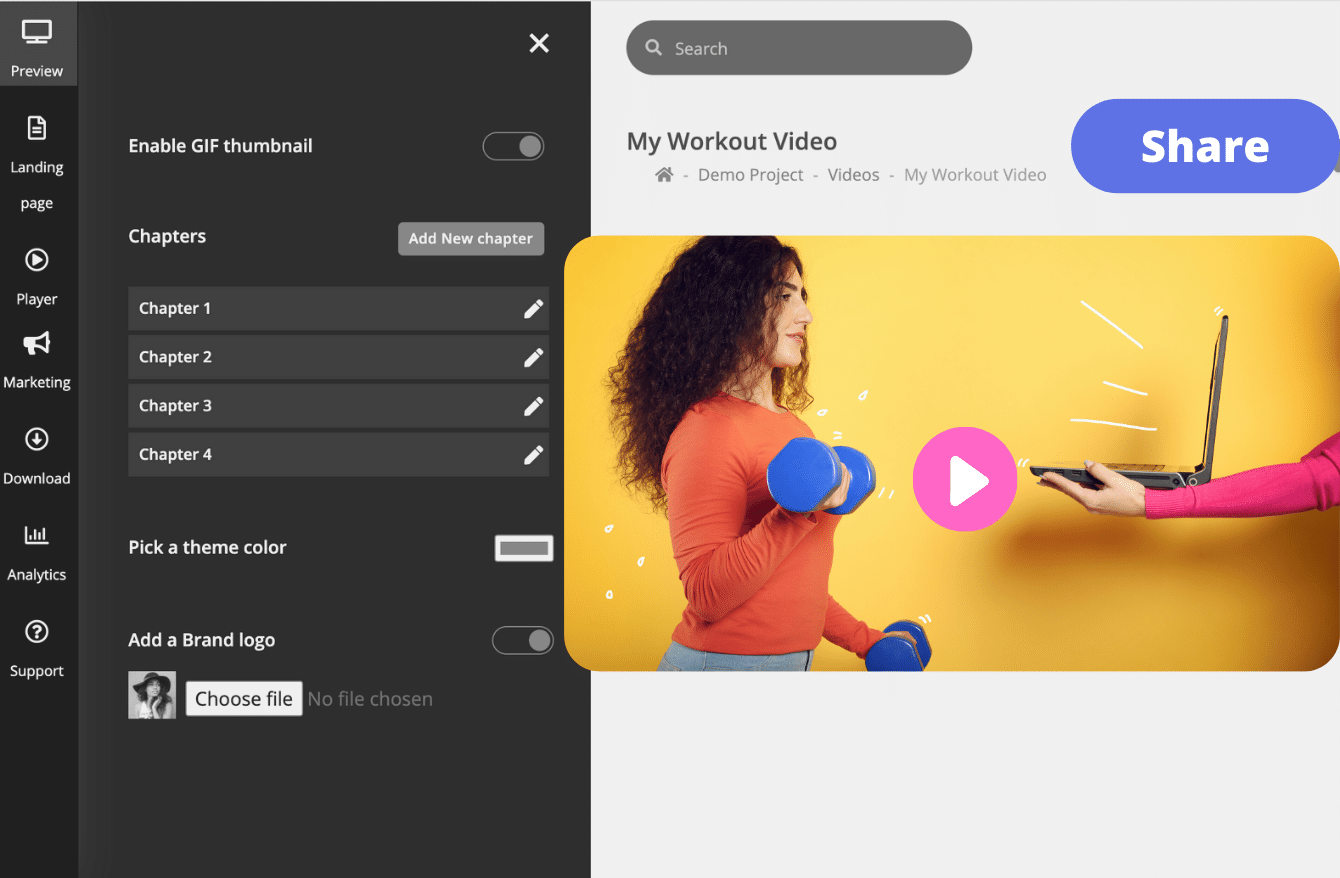This screenshot has width=1340, height=878.
Task: Open the Preview panel
Action: coord(37,45)
